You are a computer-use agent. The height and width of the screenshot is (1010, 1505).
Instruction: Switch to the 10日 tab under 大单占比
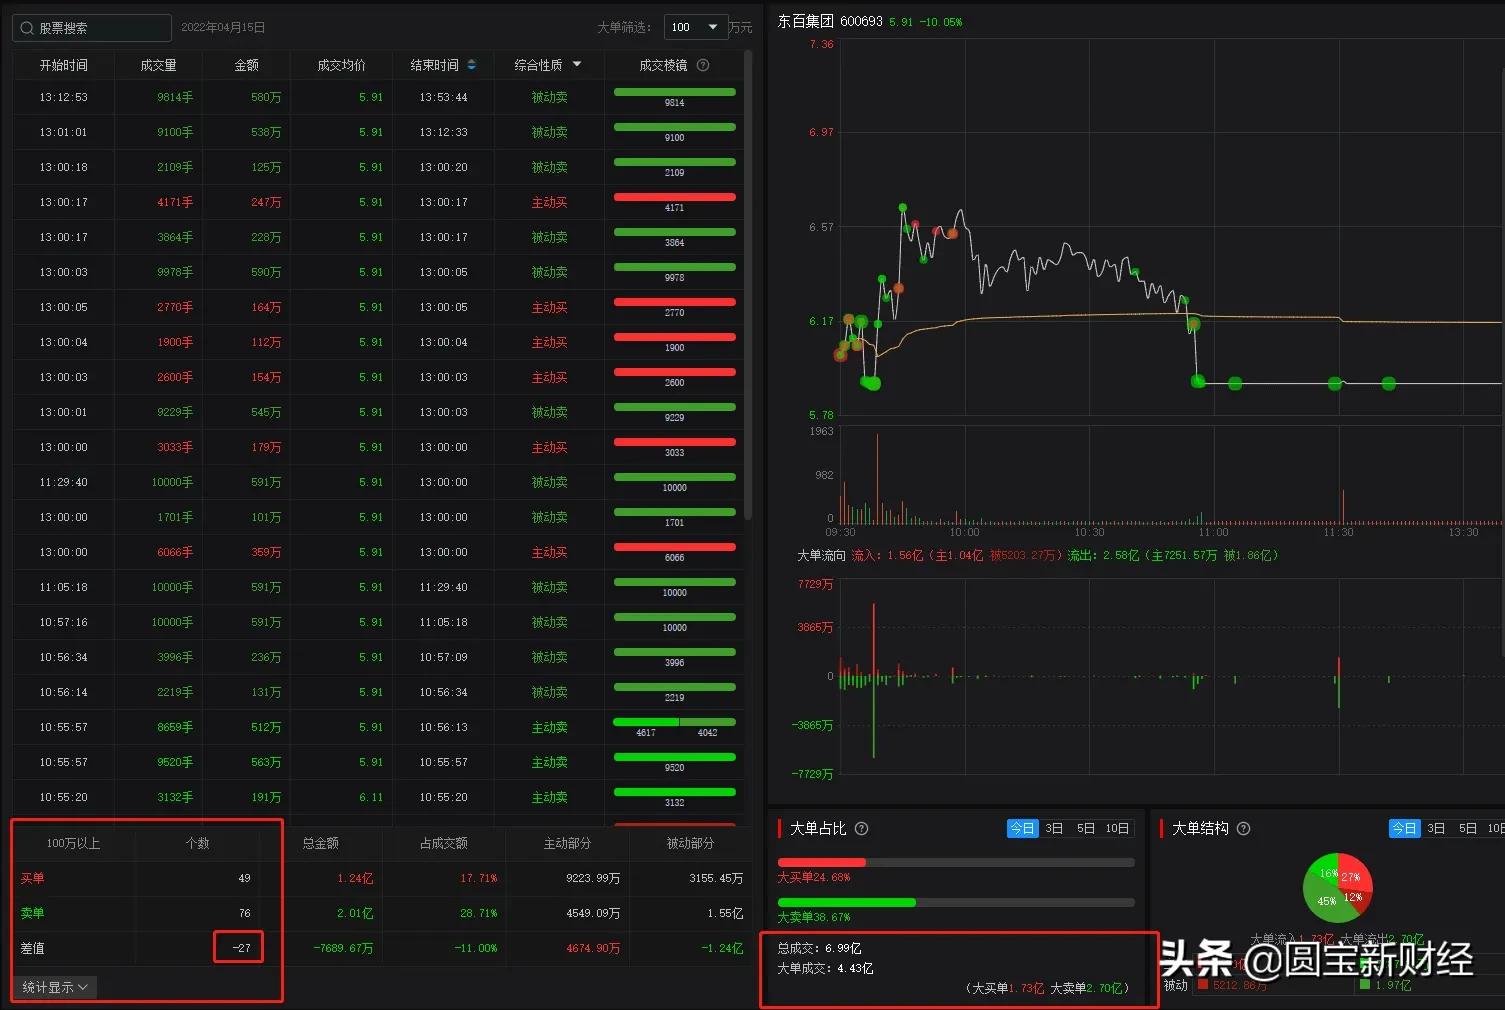click(1118, 828)
